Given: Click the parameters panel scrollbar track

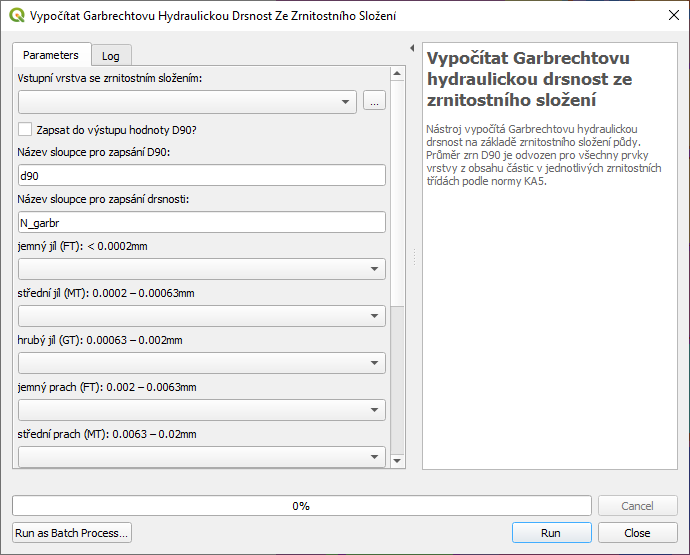Looking at the screenshot, I should tap(397, 380).
